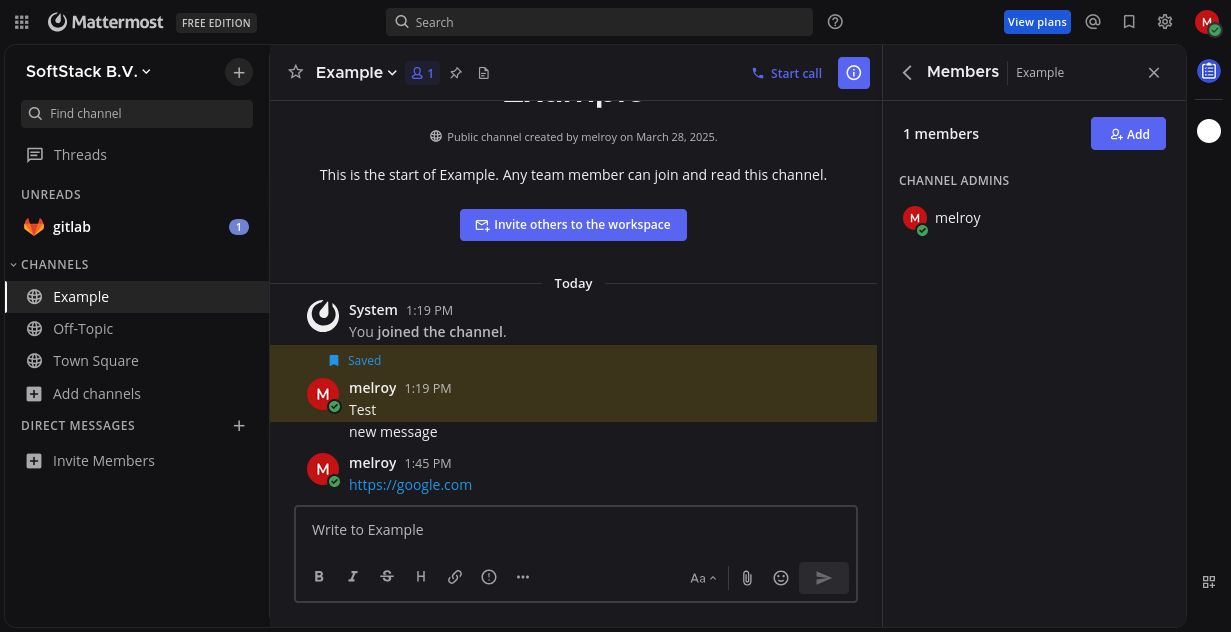
Task: Open the https://google.com link
Action: (x=410, y=484)
